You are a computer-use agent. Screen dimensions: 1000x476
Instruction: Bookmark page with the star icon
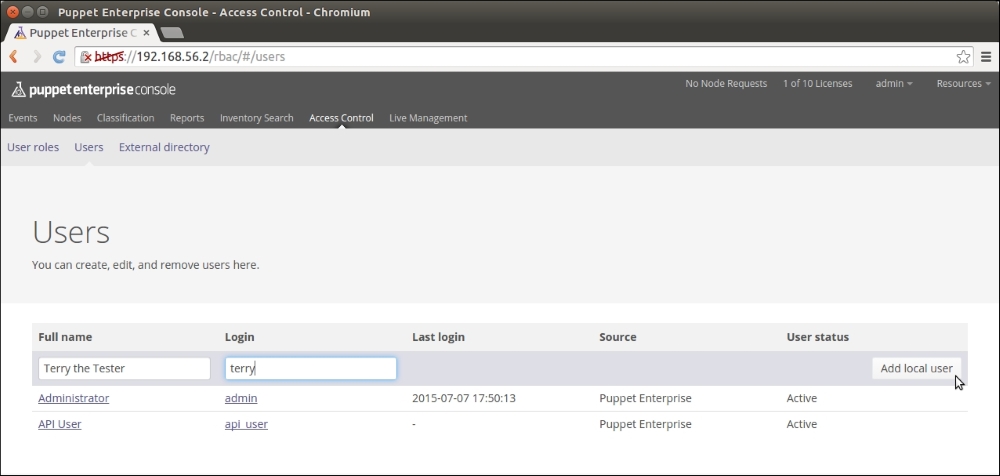(x=963, y=57)
